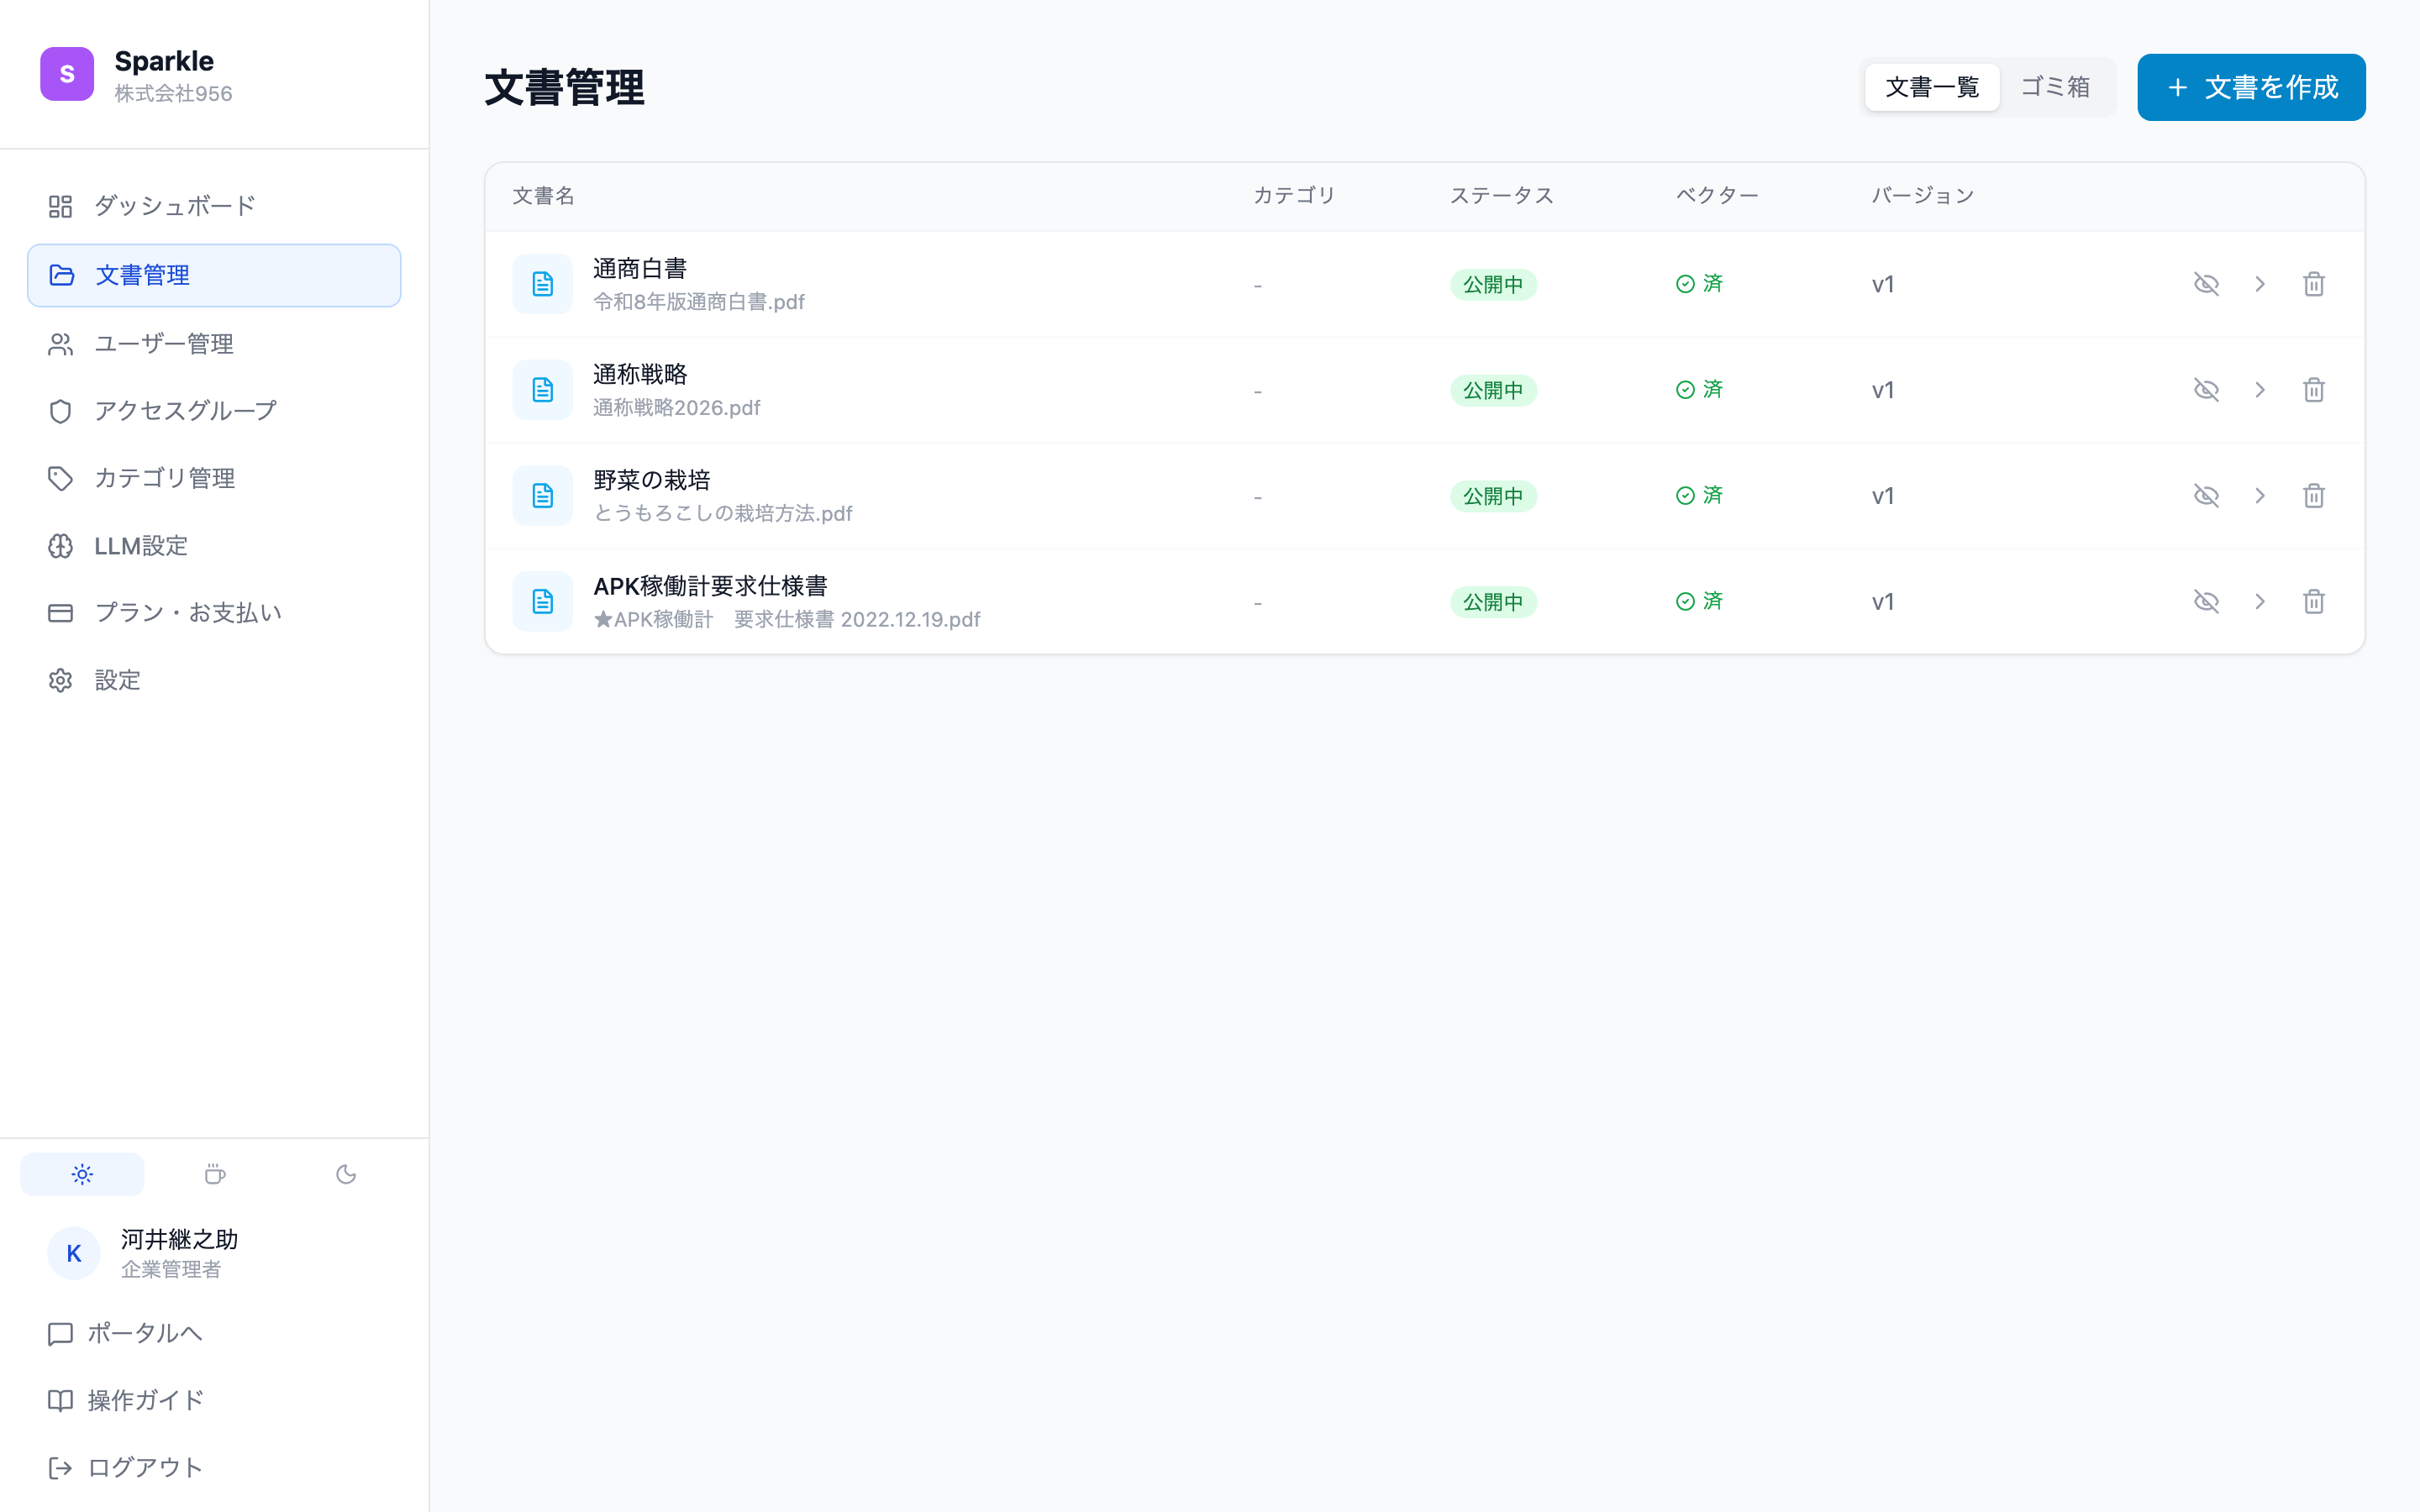Click the company name 株式会社956
The width and height of the screenshot is (2420, 1512).
coord(173,94)
